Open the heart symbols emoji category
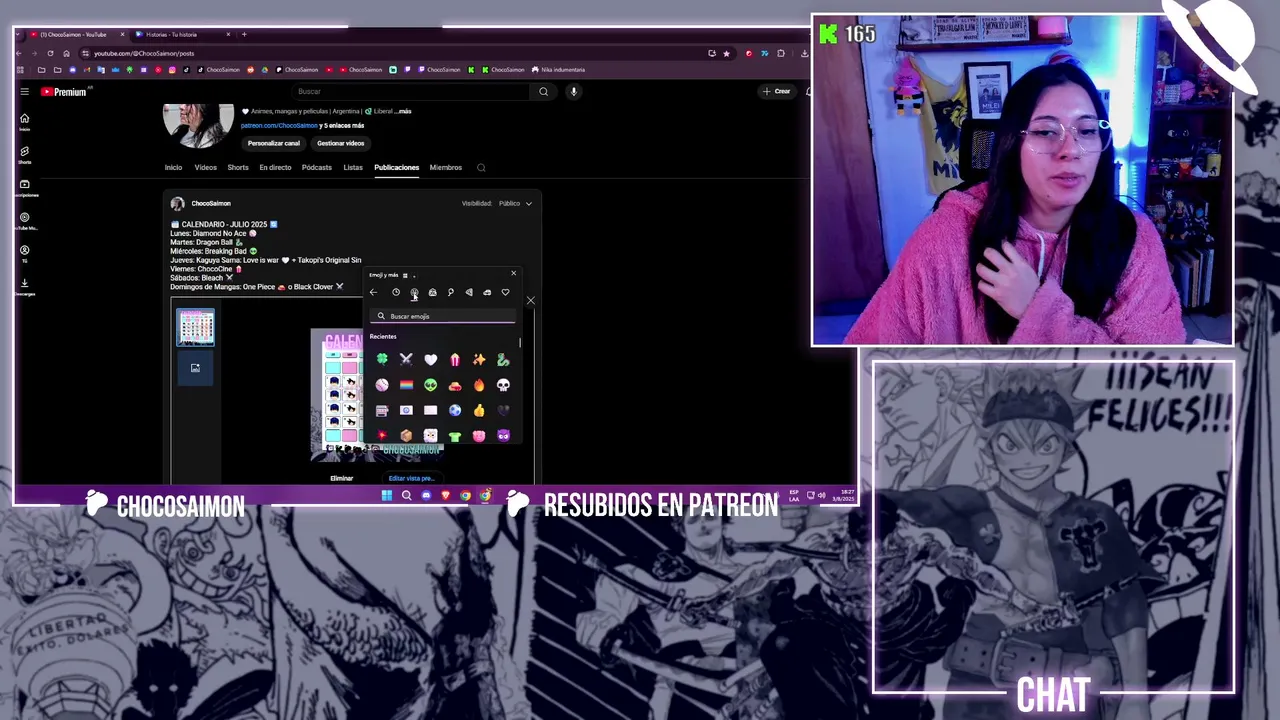This screenshot has width=1280, height=720. point(505,292)
